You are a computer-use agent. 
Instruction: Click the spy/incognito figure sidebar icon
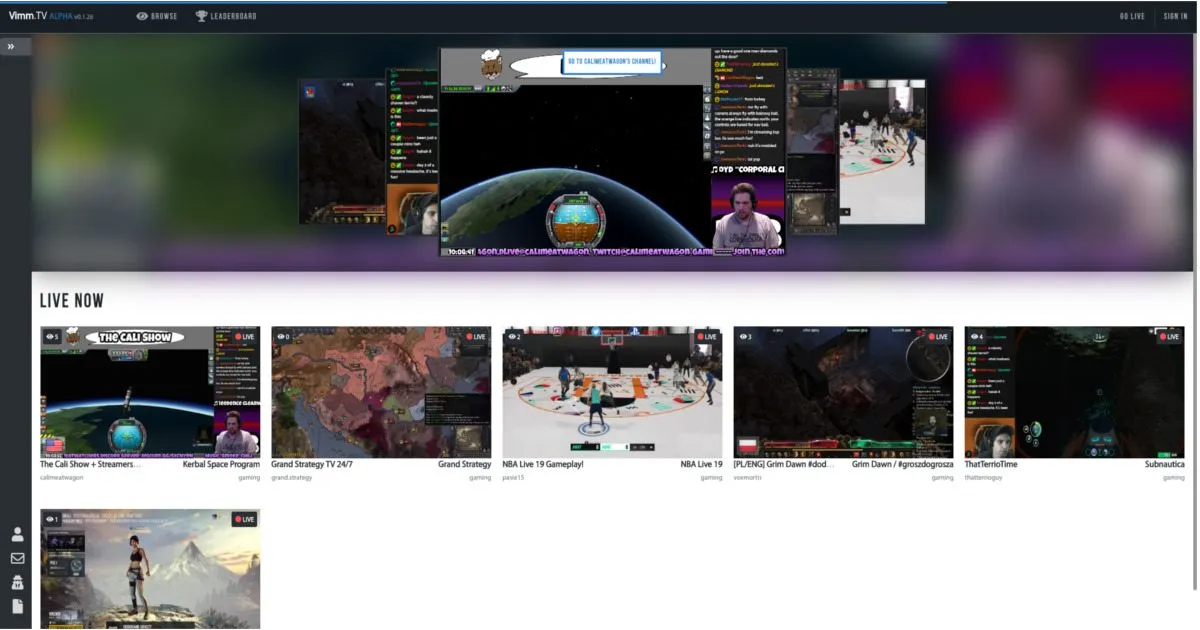click(17, 583)
